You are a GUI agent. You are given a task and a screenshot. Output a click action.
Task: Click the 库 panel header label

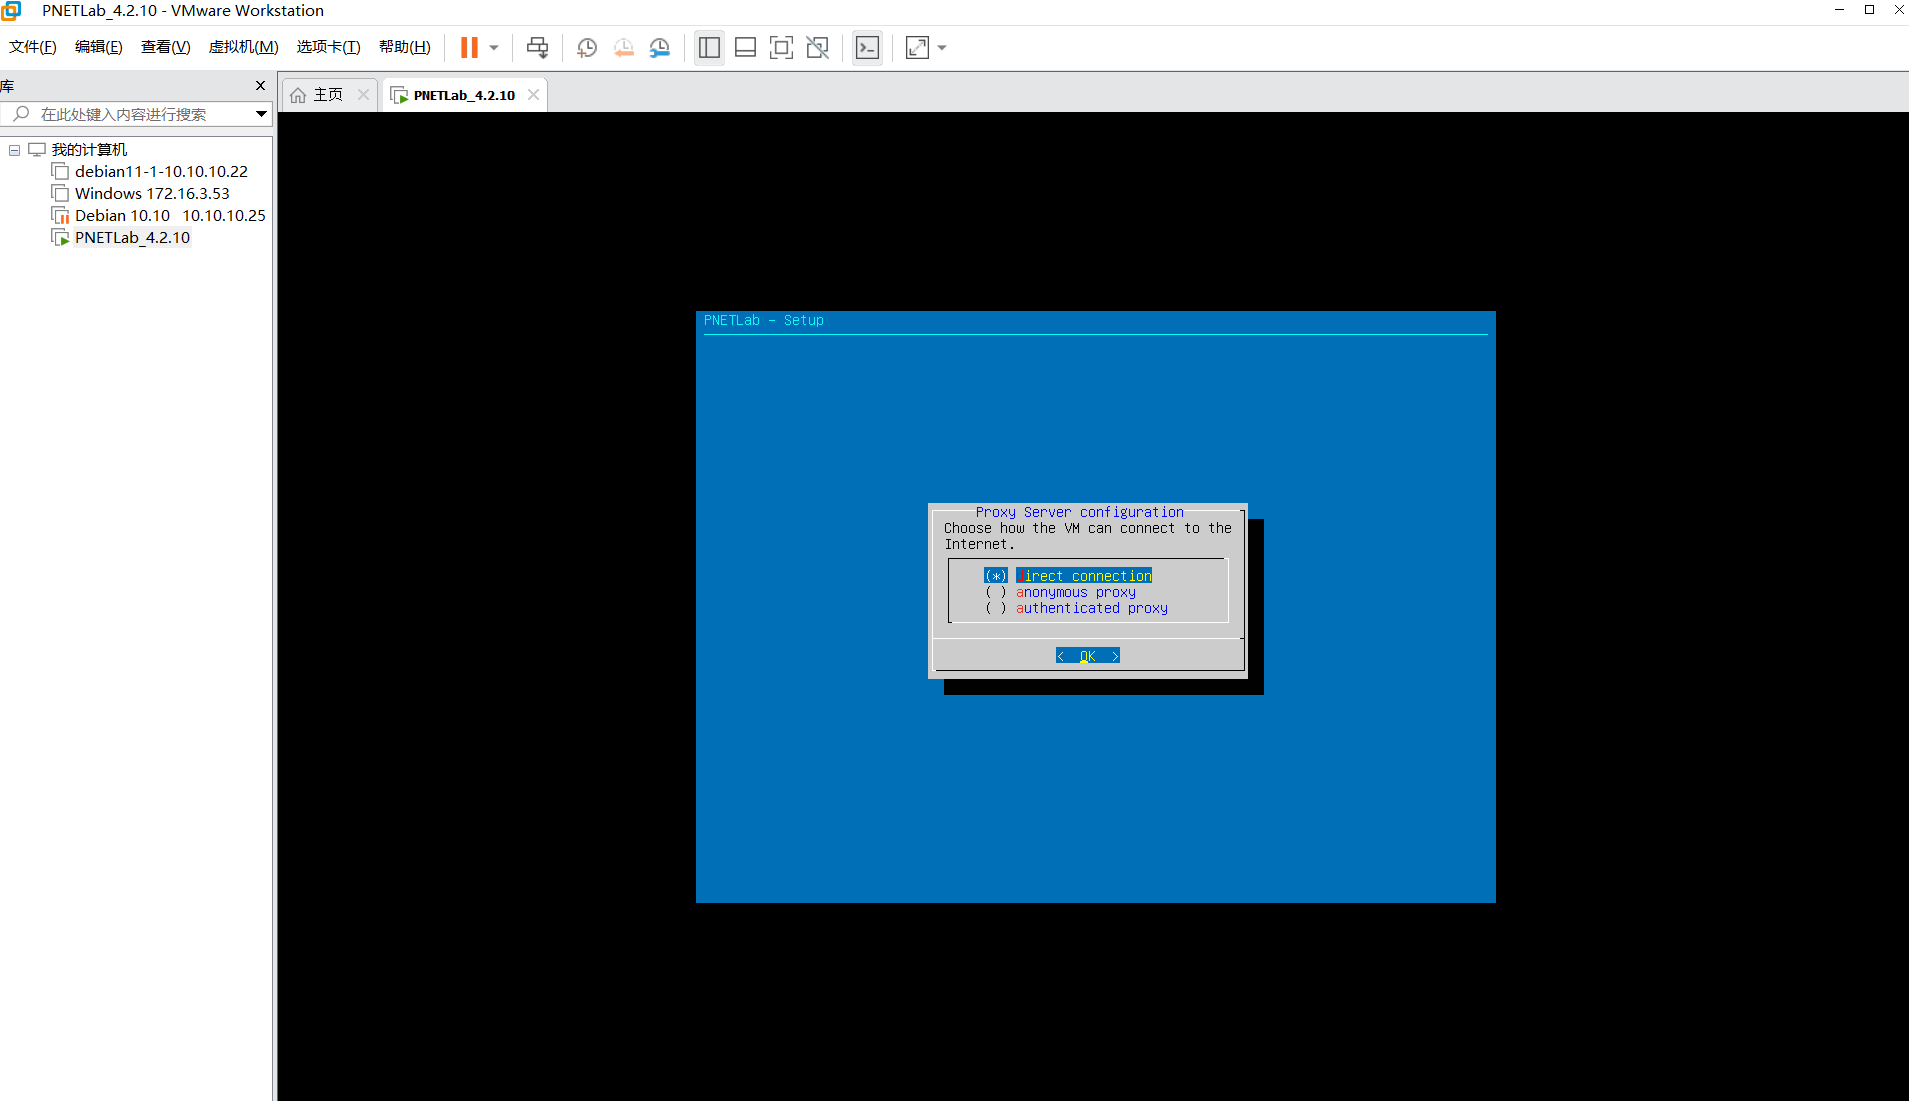click(x=7, y=86)
